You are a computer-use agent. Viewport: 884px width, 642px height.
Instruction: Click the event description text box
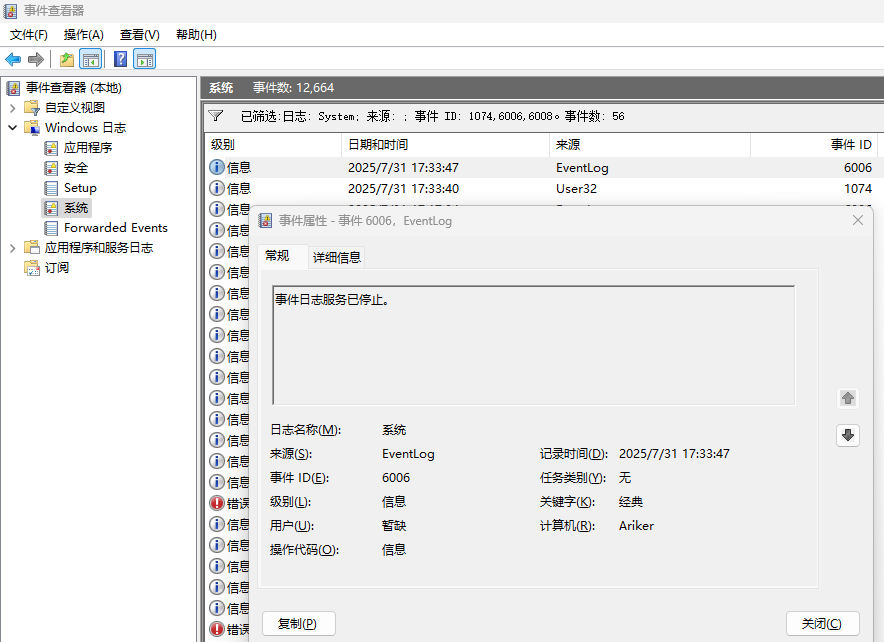[533, 346]
